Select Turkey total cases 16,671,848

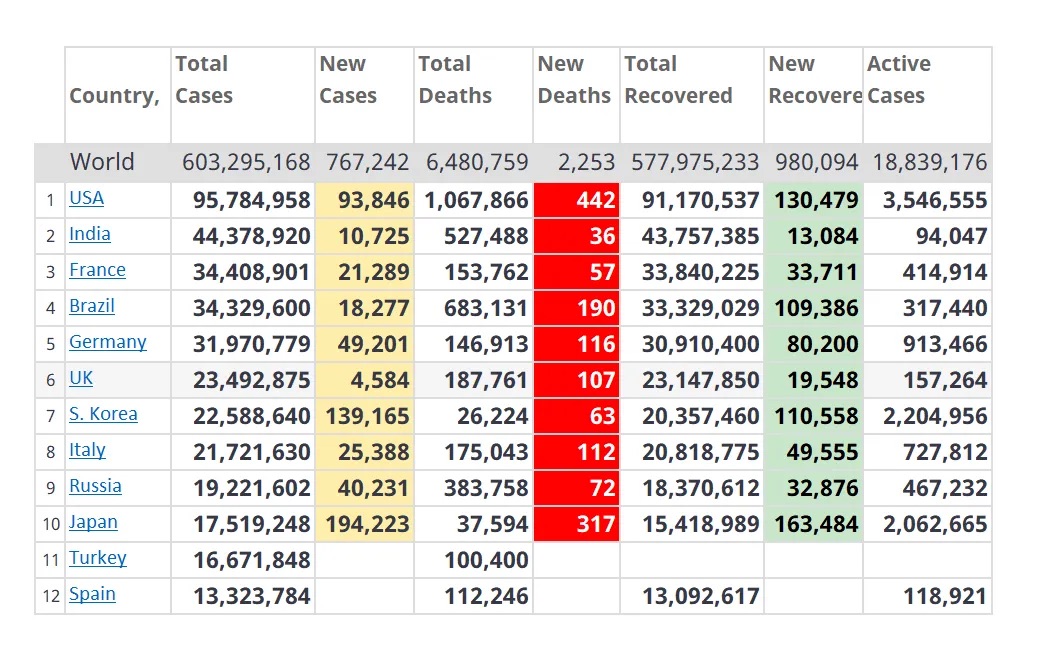point(252,561)
